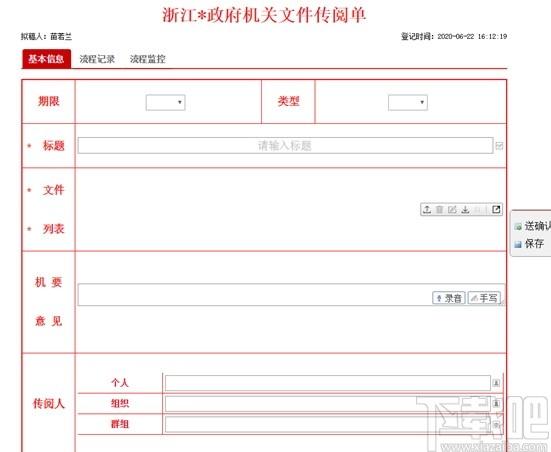Click the 请输入标题 title input field
This screenshot has width=551, height=452.
click(x=285, y=146)
